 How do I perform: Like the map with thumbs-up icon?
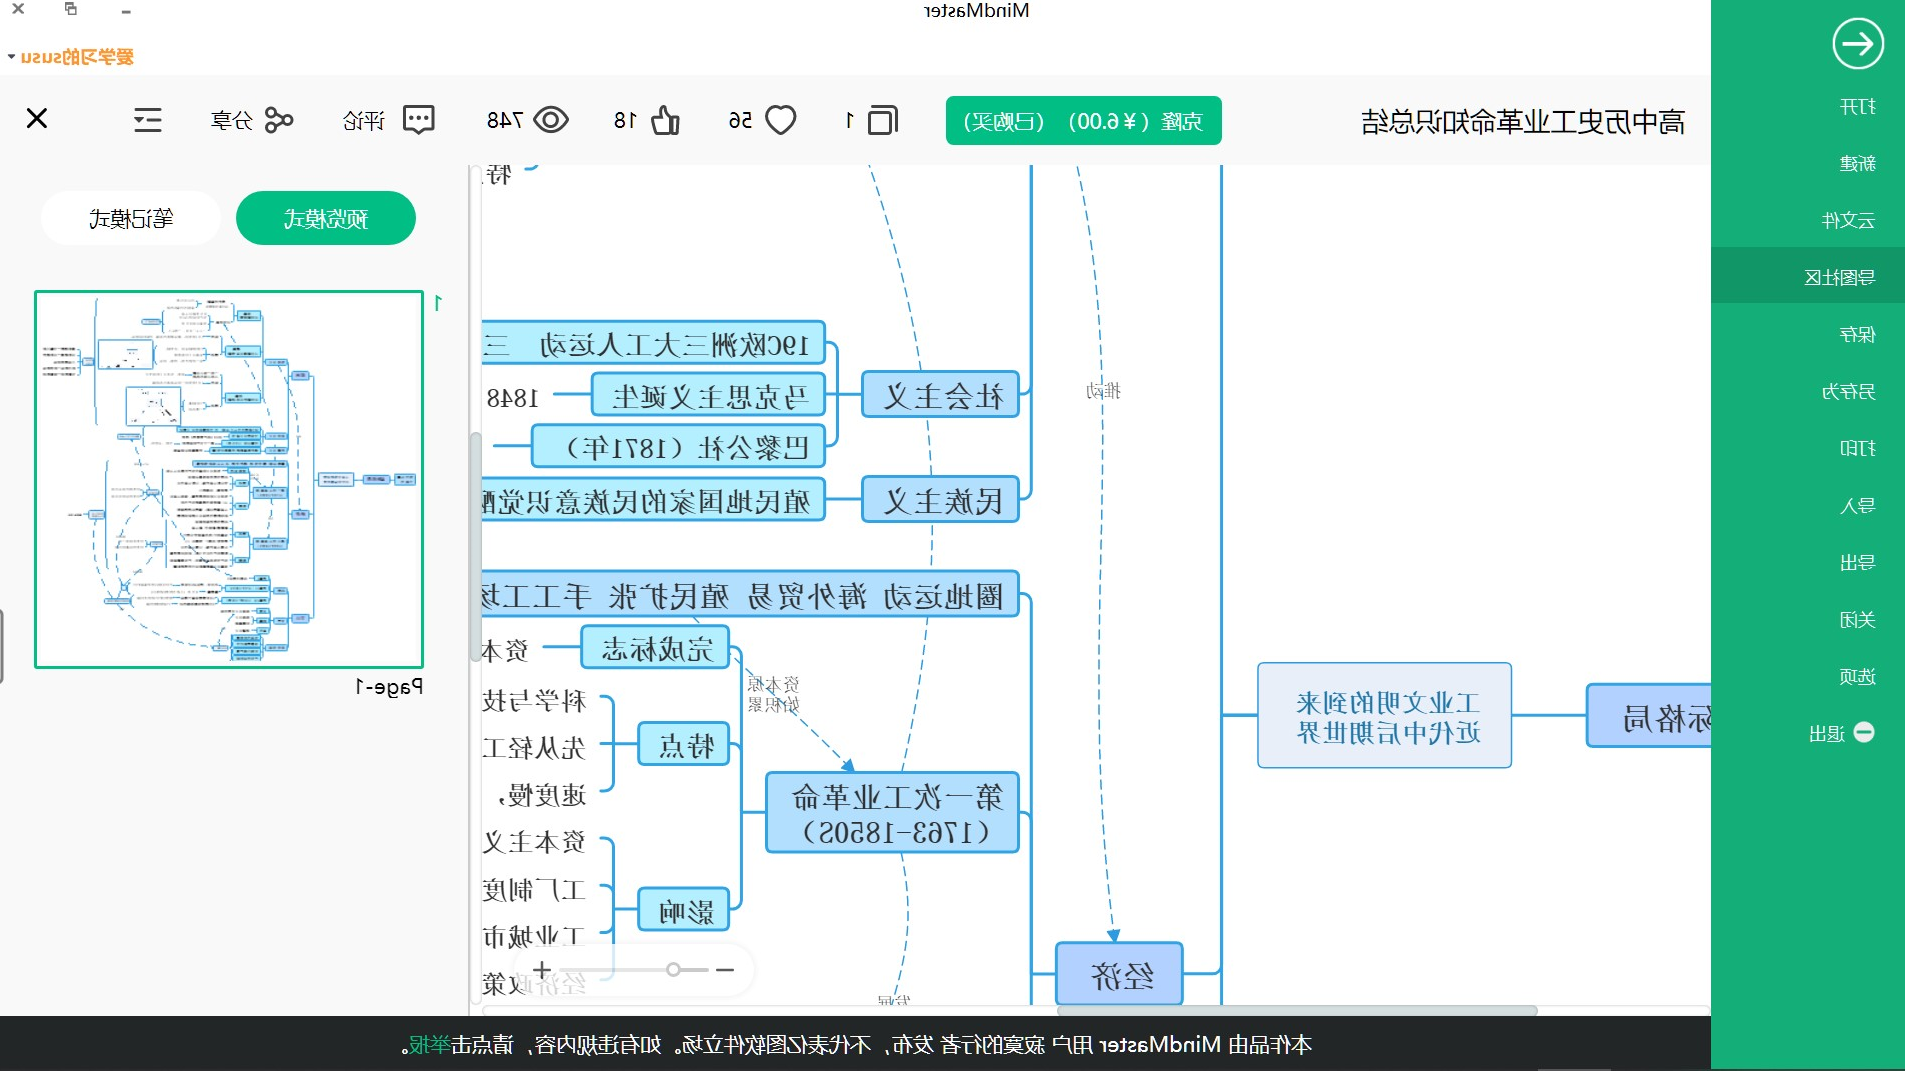(665, 120)
